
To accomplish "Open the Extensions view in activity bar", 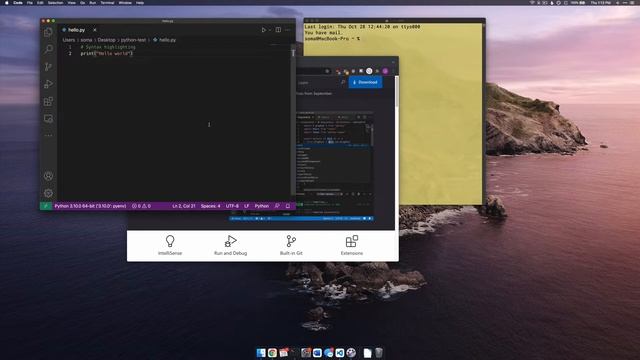I will pyautogui.click(x=48, y=101).
